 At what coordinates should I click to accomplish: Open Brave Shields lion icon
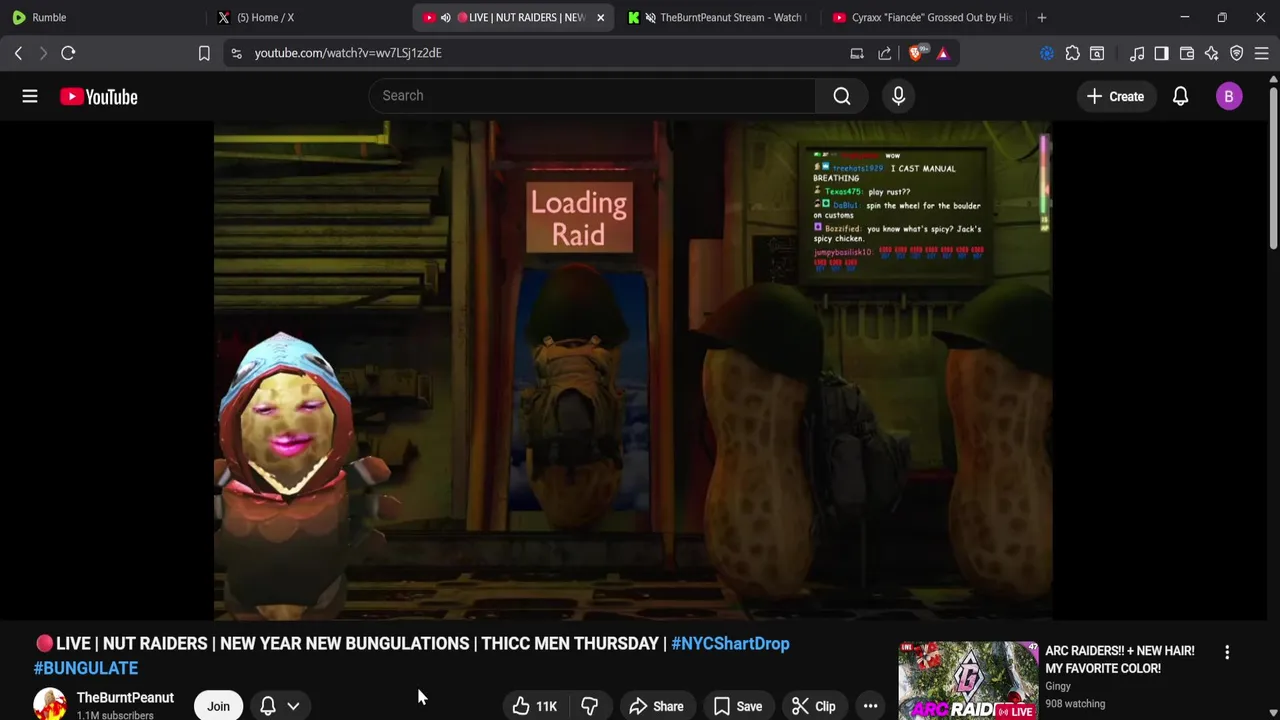[x=917, y=53]
